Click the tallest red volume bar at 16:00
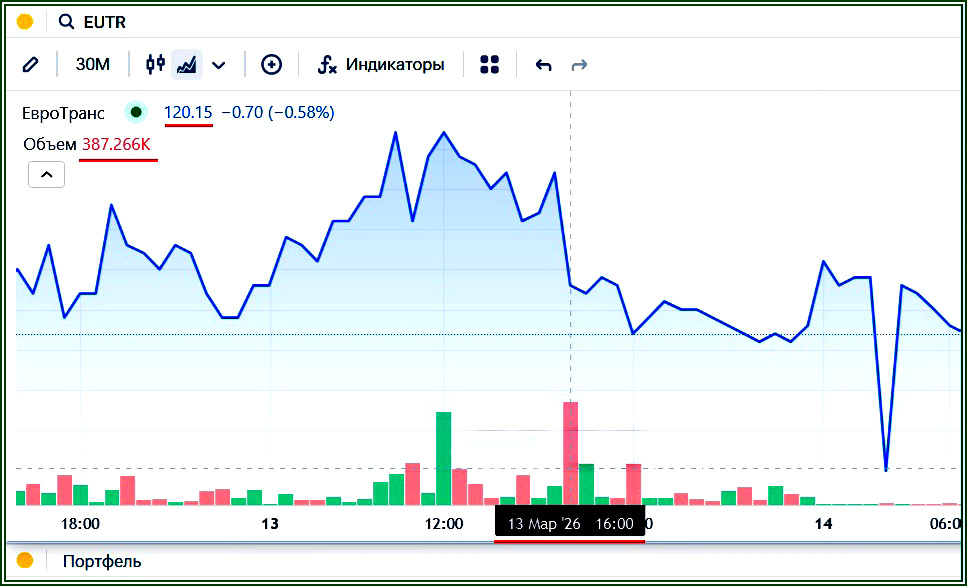This screenshot has width=967, height=586. 570,453
